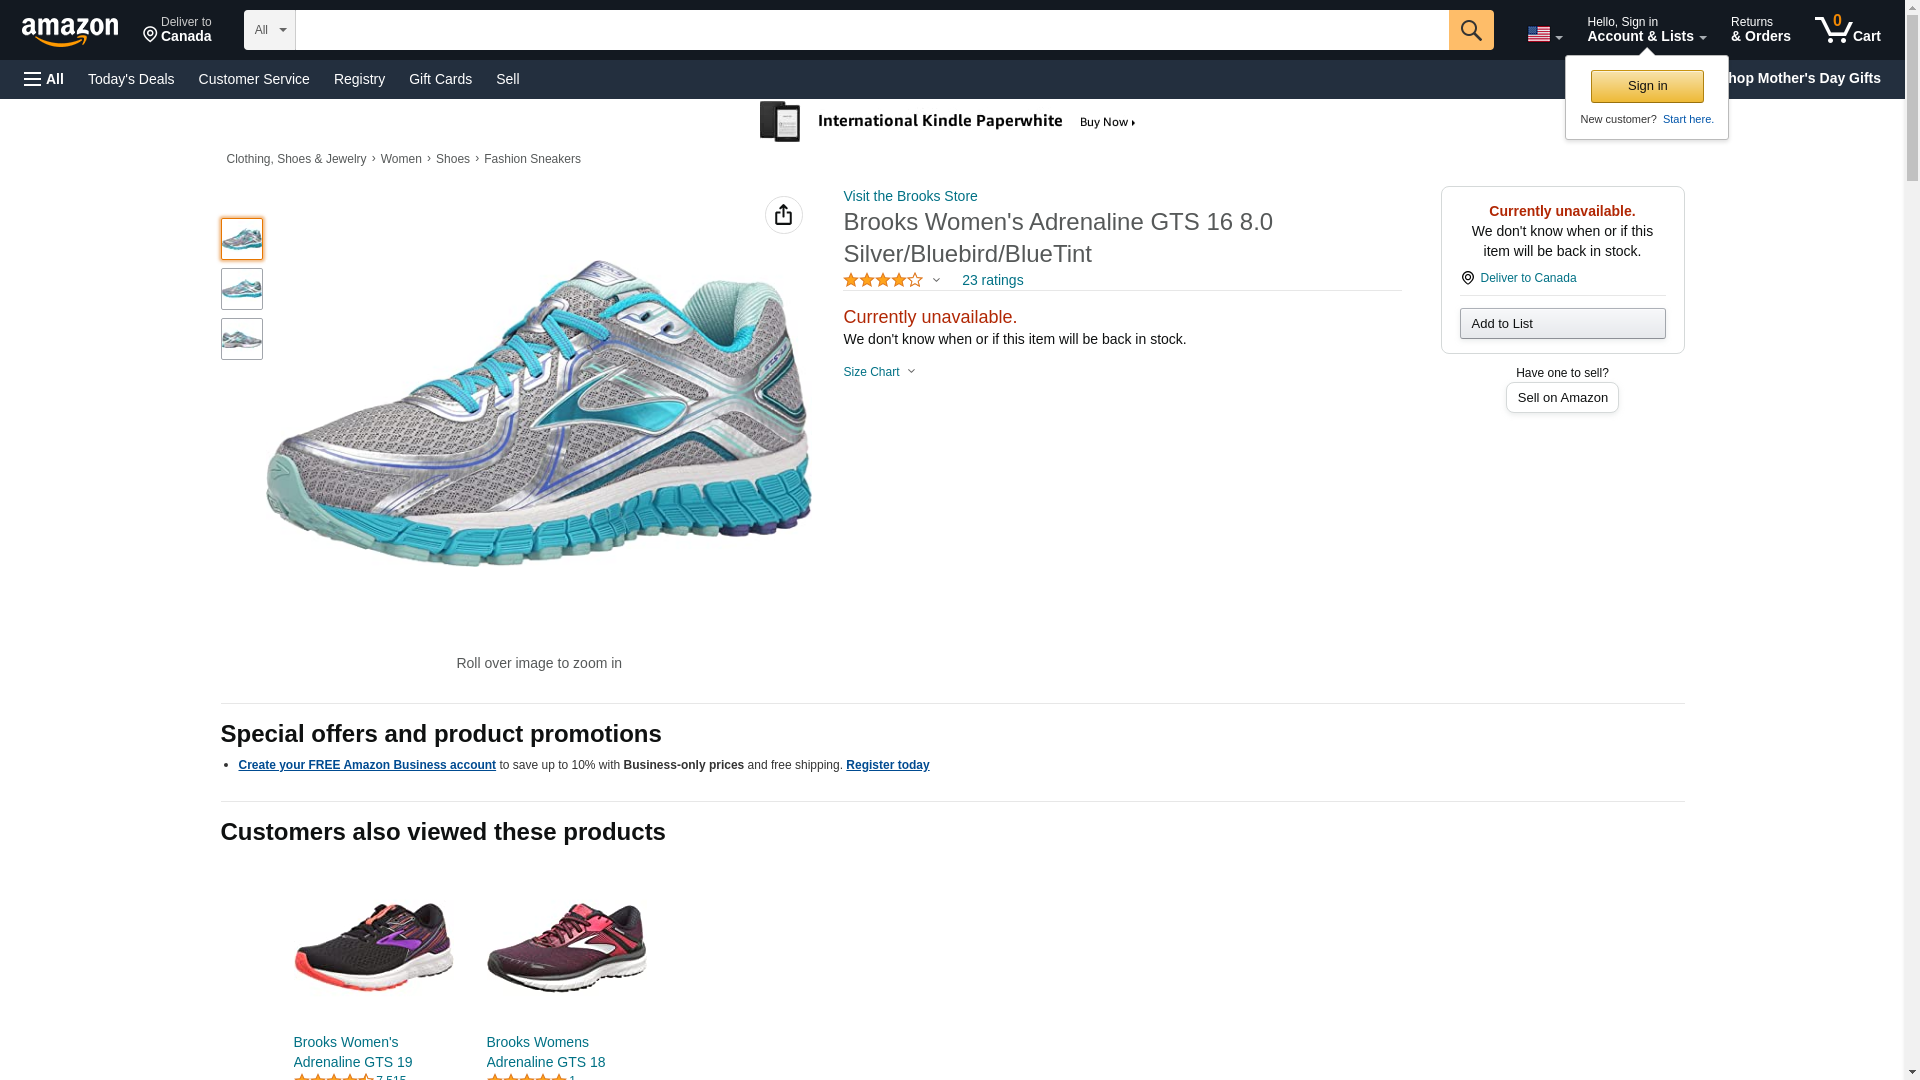The image size is (1920, 1080).
Task: Select Gift Cards in navigation bar
Action: [440, 79]
